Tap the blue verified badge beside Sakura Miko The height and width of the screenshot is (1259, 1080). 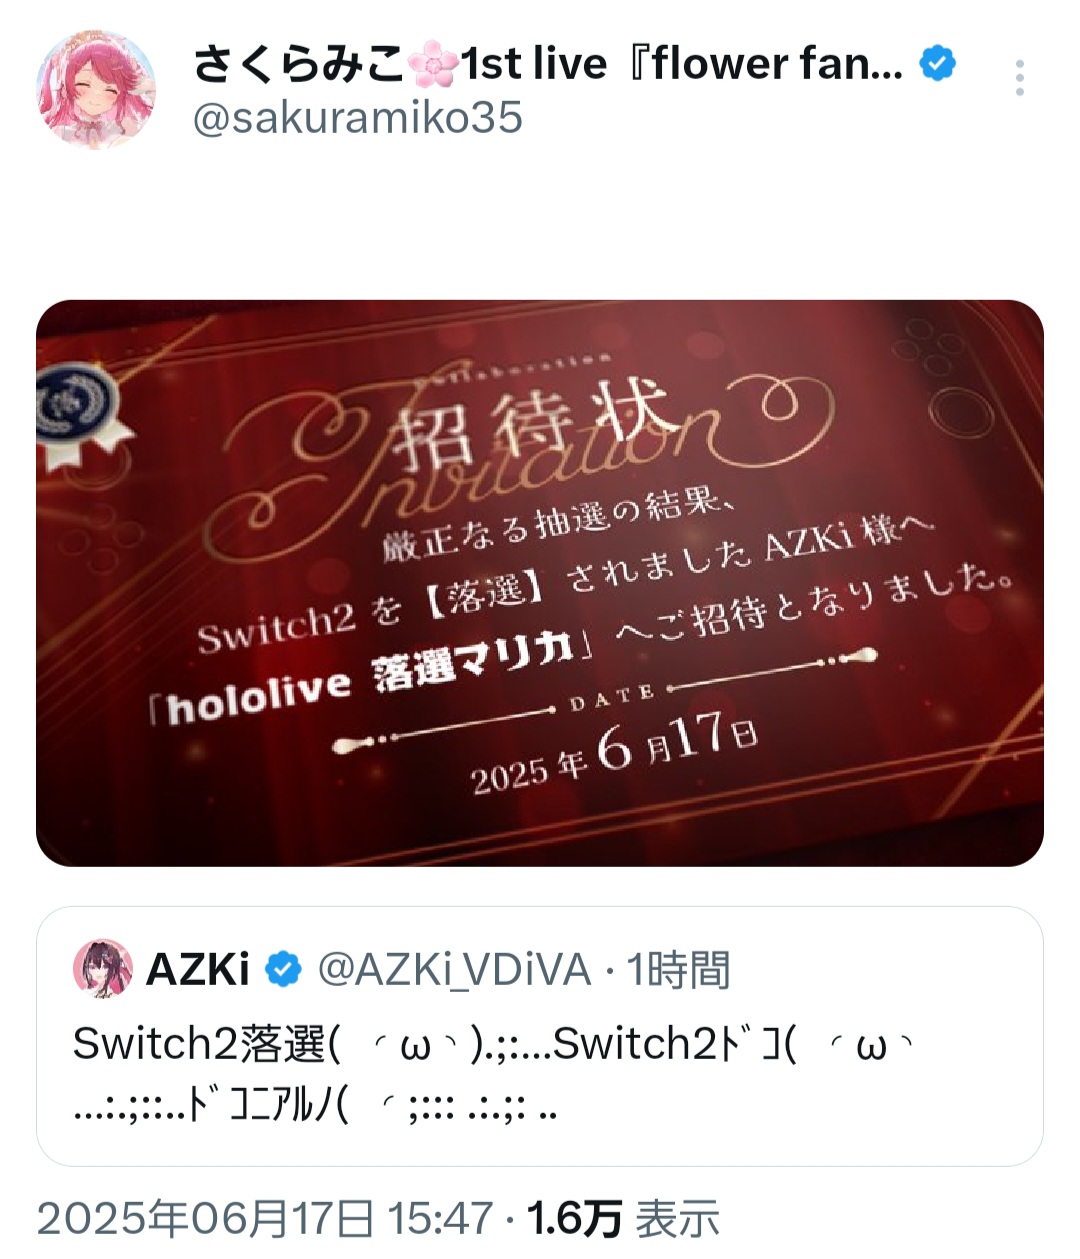point(937,64)
